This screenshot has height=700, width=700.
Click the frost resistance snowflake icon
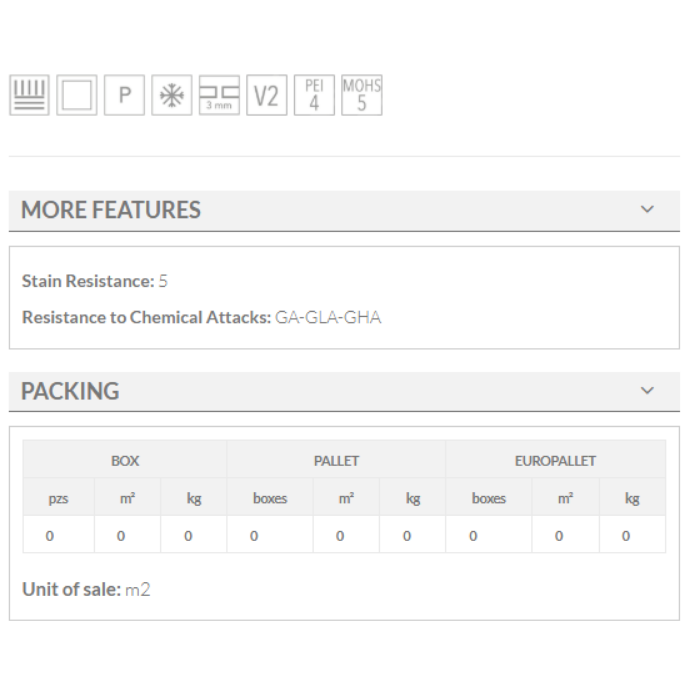(x=171, y=96)
